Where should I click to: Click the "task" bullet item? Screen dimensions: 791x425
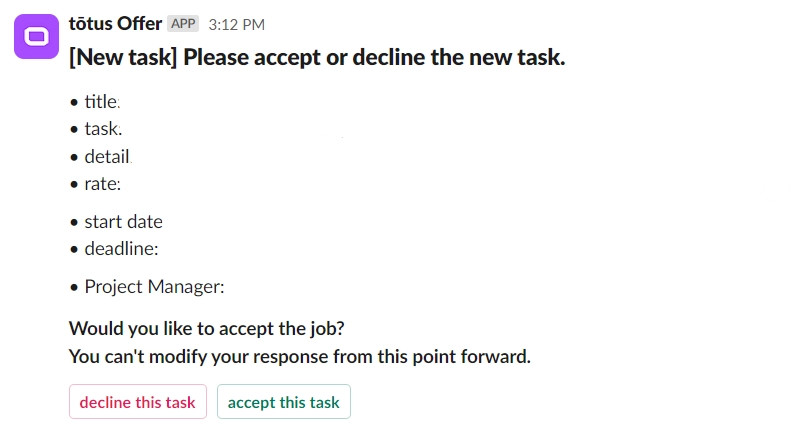click(x=102, y=129)
